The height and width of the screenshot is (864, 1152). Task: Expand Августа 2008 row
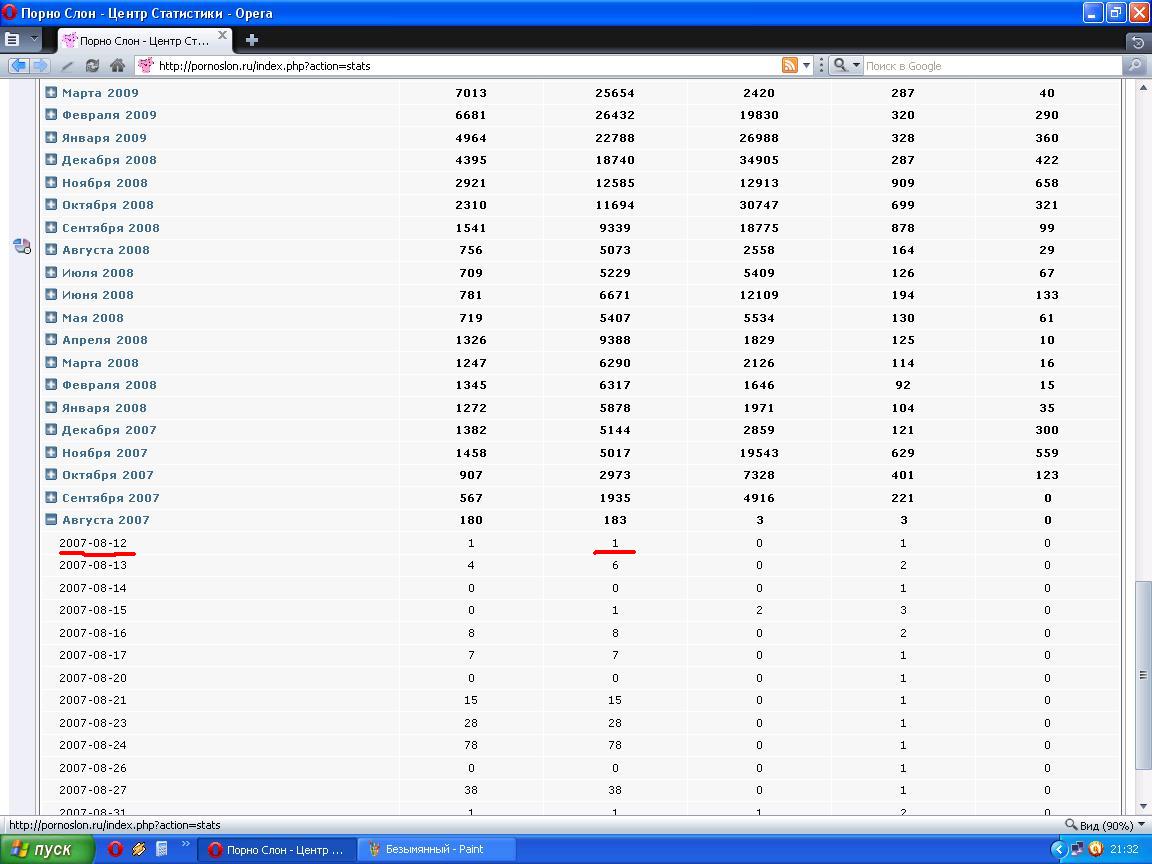click(x=51, y=250)
